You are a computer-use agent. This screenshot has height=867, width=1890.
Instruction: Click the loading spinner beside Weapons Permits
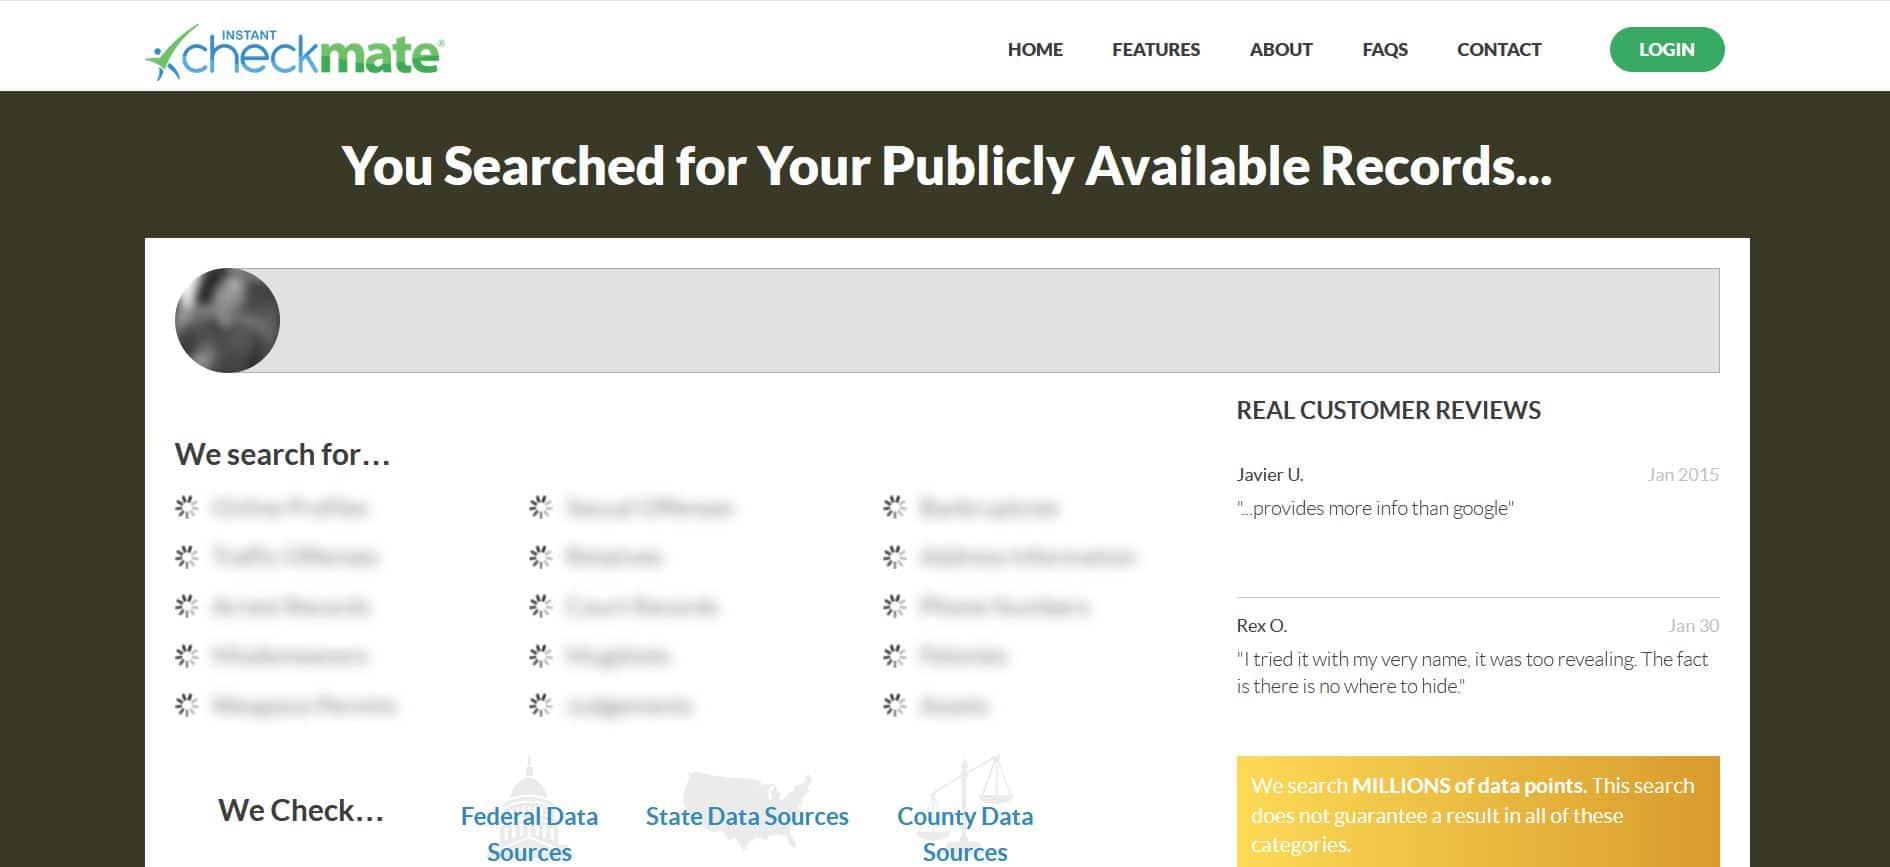[187, 705]
